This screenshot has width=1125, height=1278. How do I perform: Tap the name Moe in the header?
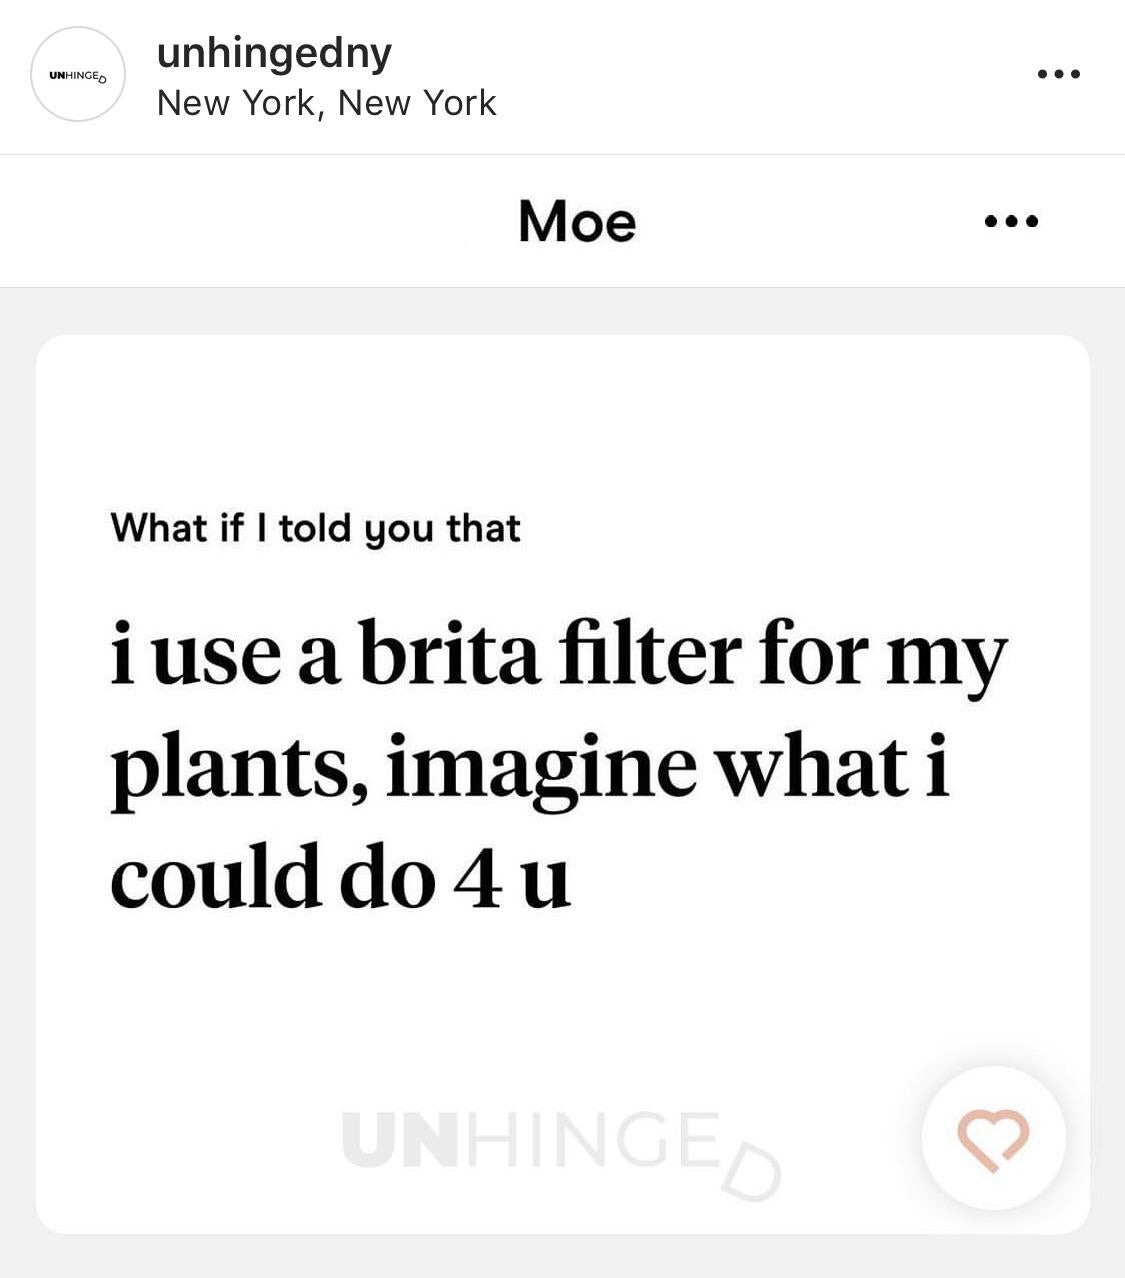(577, 222)
